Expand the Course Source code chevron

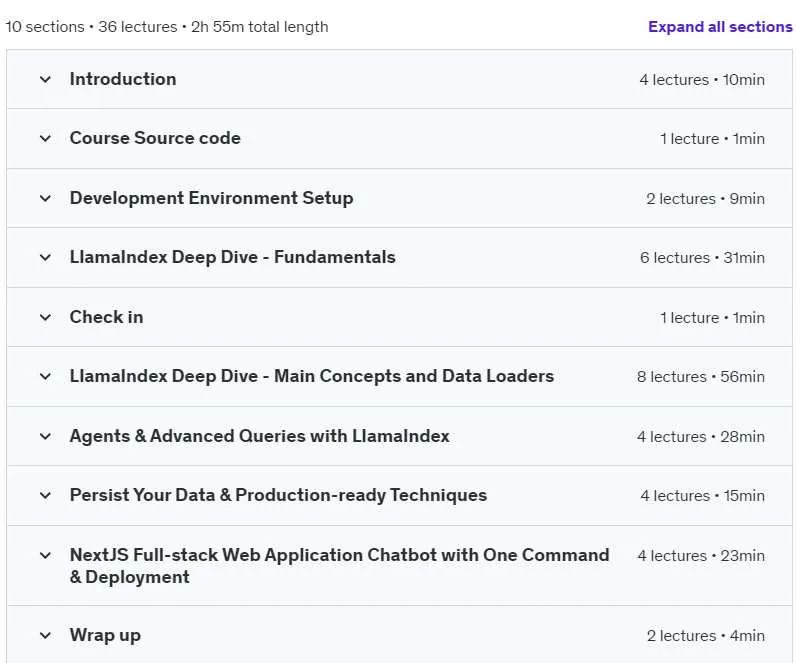click(x=45, y=139)
